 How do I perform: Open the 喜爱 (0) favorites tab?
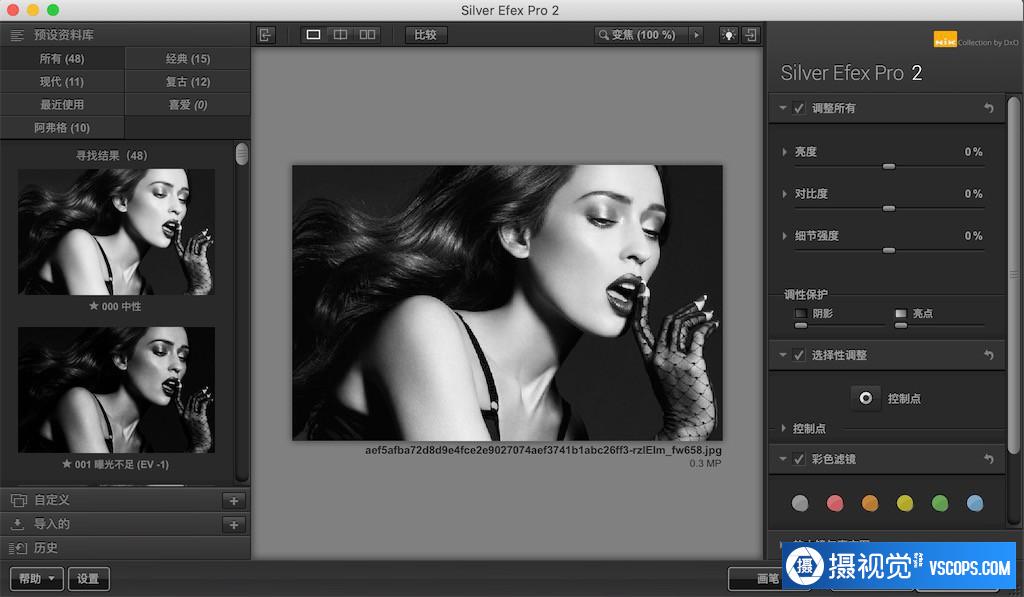[x=187, y=105]
